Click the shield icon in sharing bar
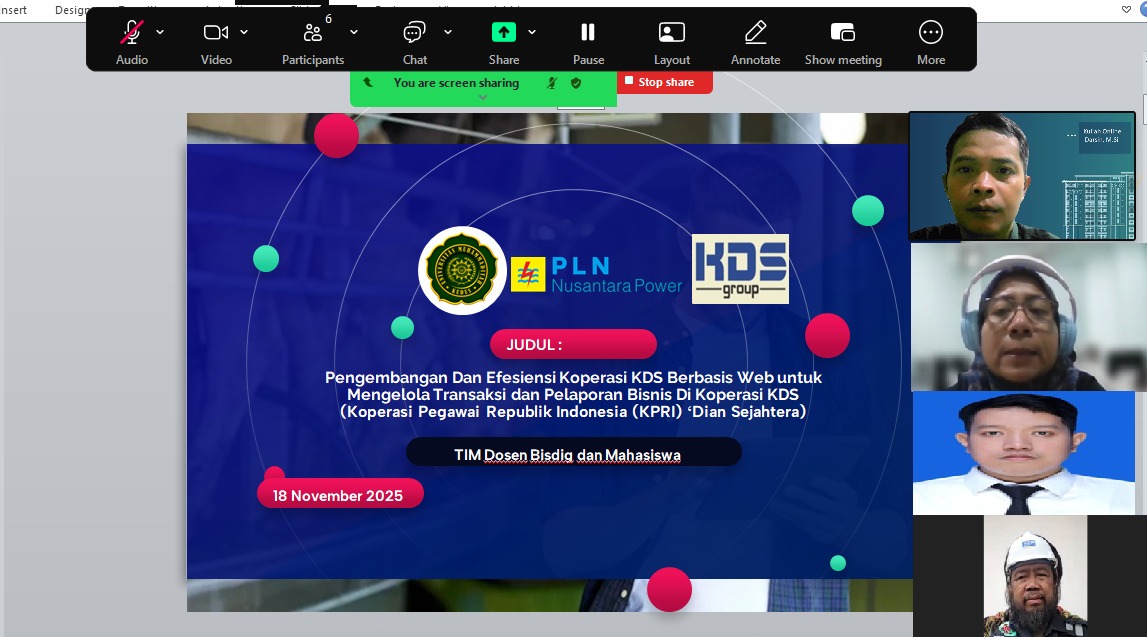 tap(576, 83)
